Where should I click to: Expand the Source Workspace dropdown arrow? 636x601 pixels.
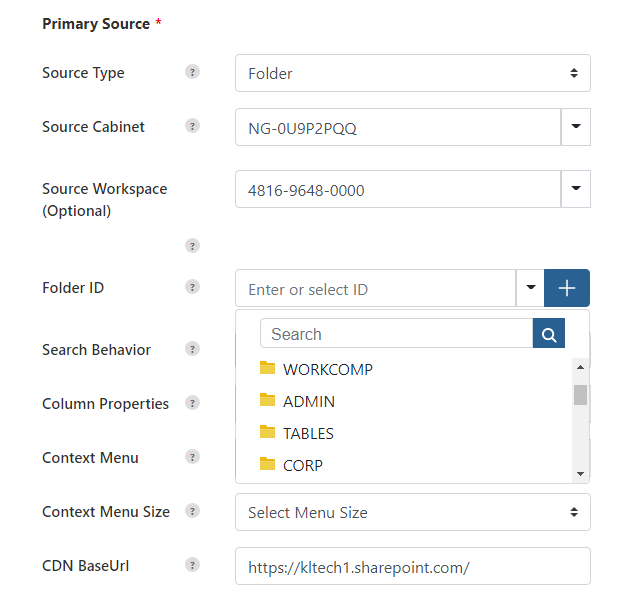(576, 189)
